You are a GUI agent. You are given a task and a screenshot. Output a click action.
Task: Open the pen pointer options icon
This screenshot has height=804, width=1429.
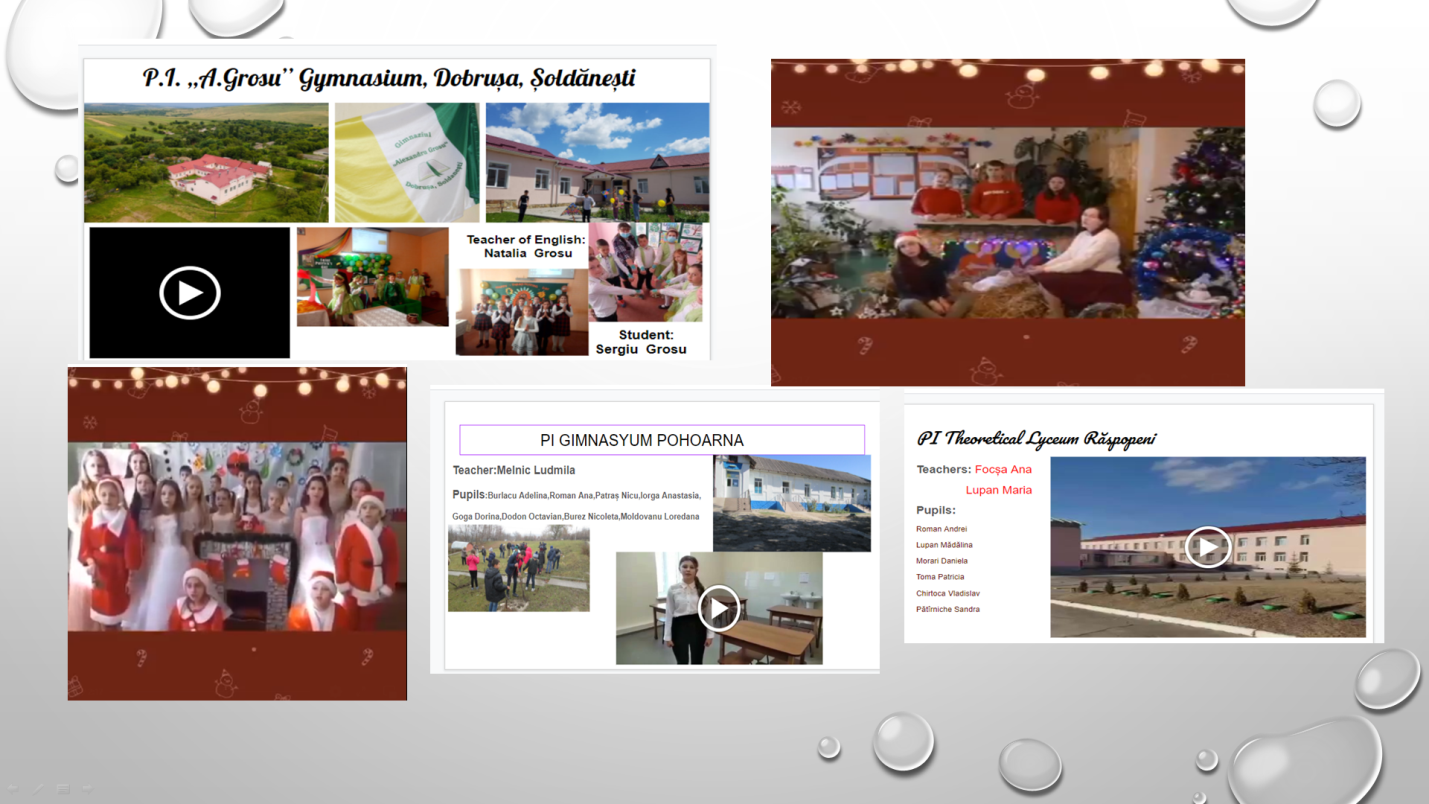38,789
